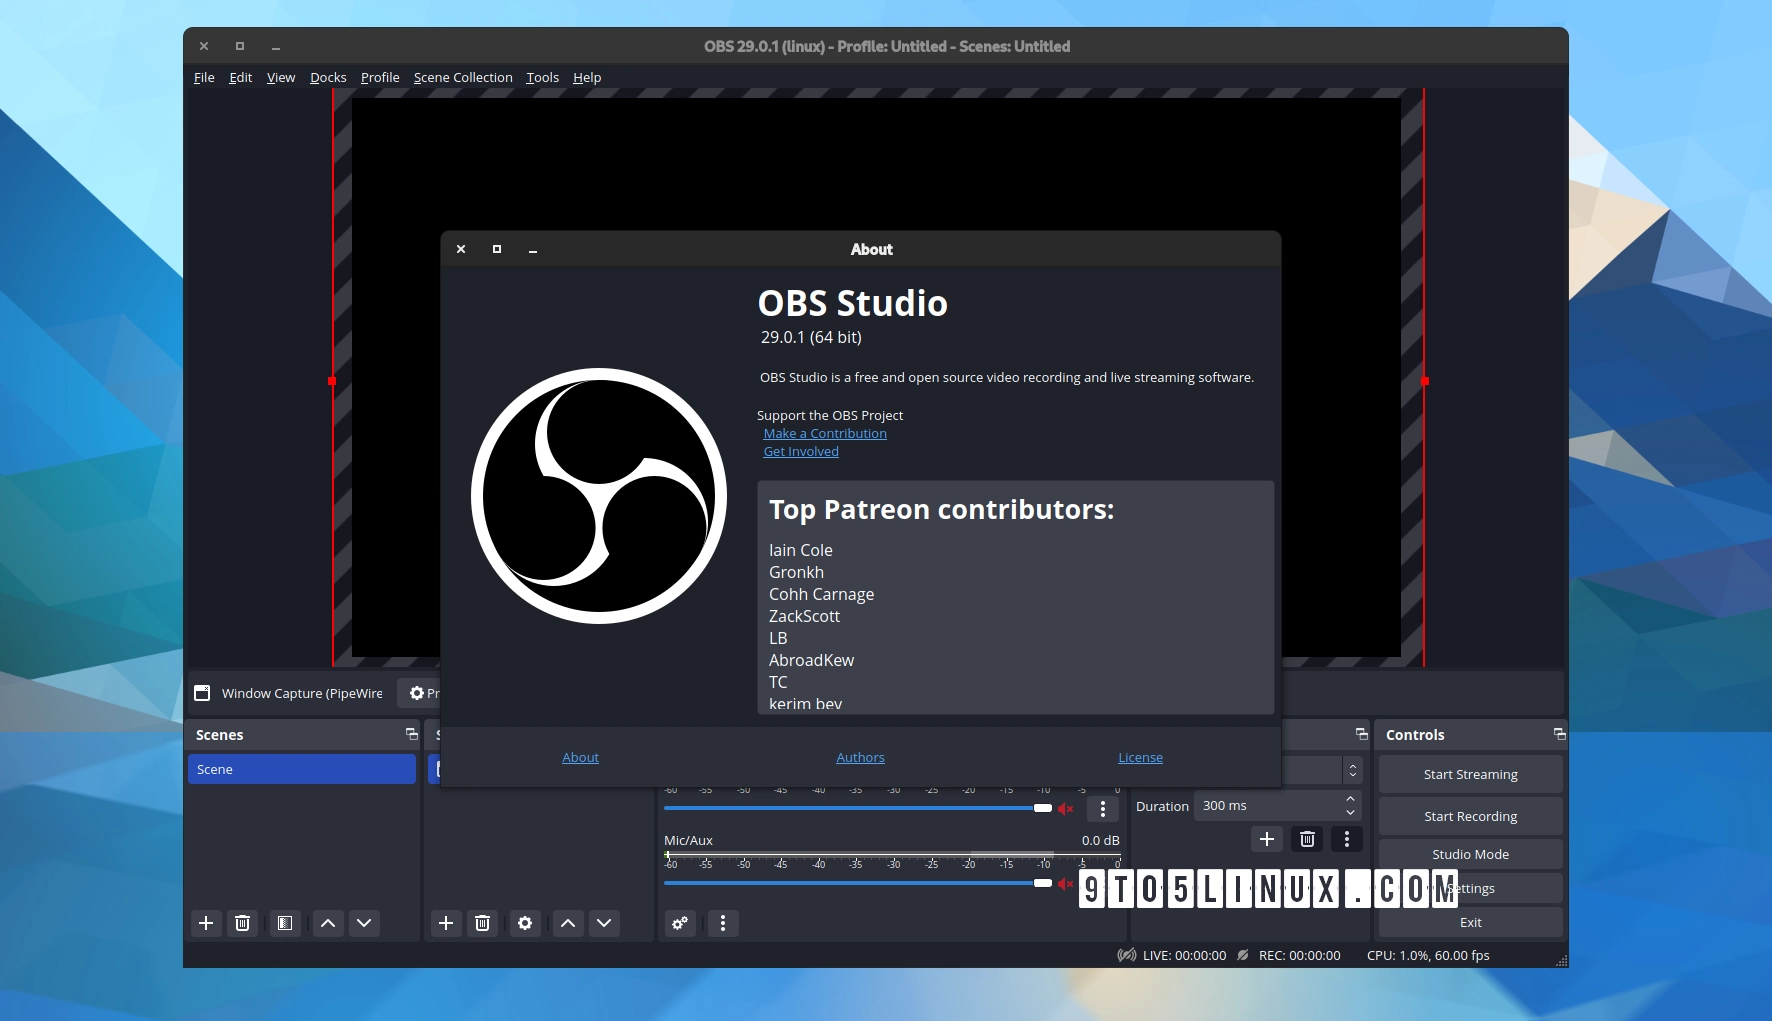Open the scene transition dropdown
This screenshot has height=1021, width=1772.
(x=1318, y=770)
